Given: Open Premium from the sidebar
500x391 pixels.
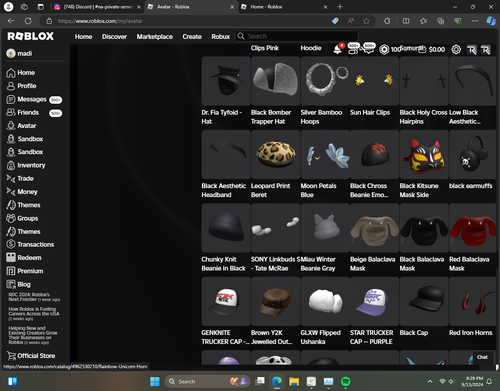Looking at the screenshot, I should pyautogui.click(x=25, y=271).
